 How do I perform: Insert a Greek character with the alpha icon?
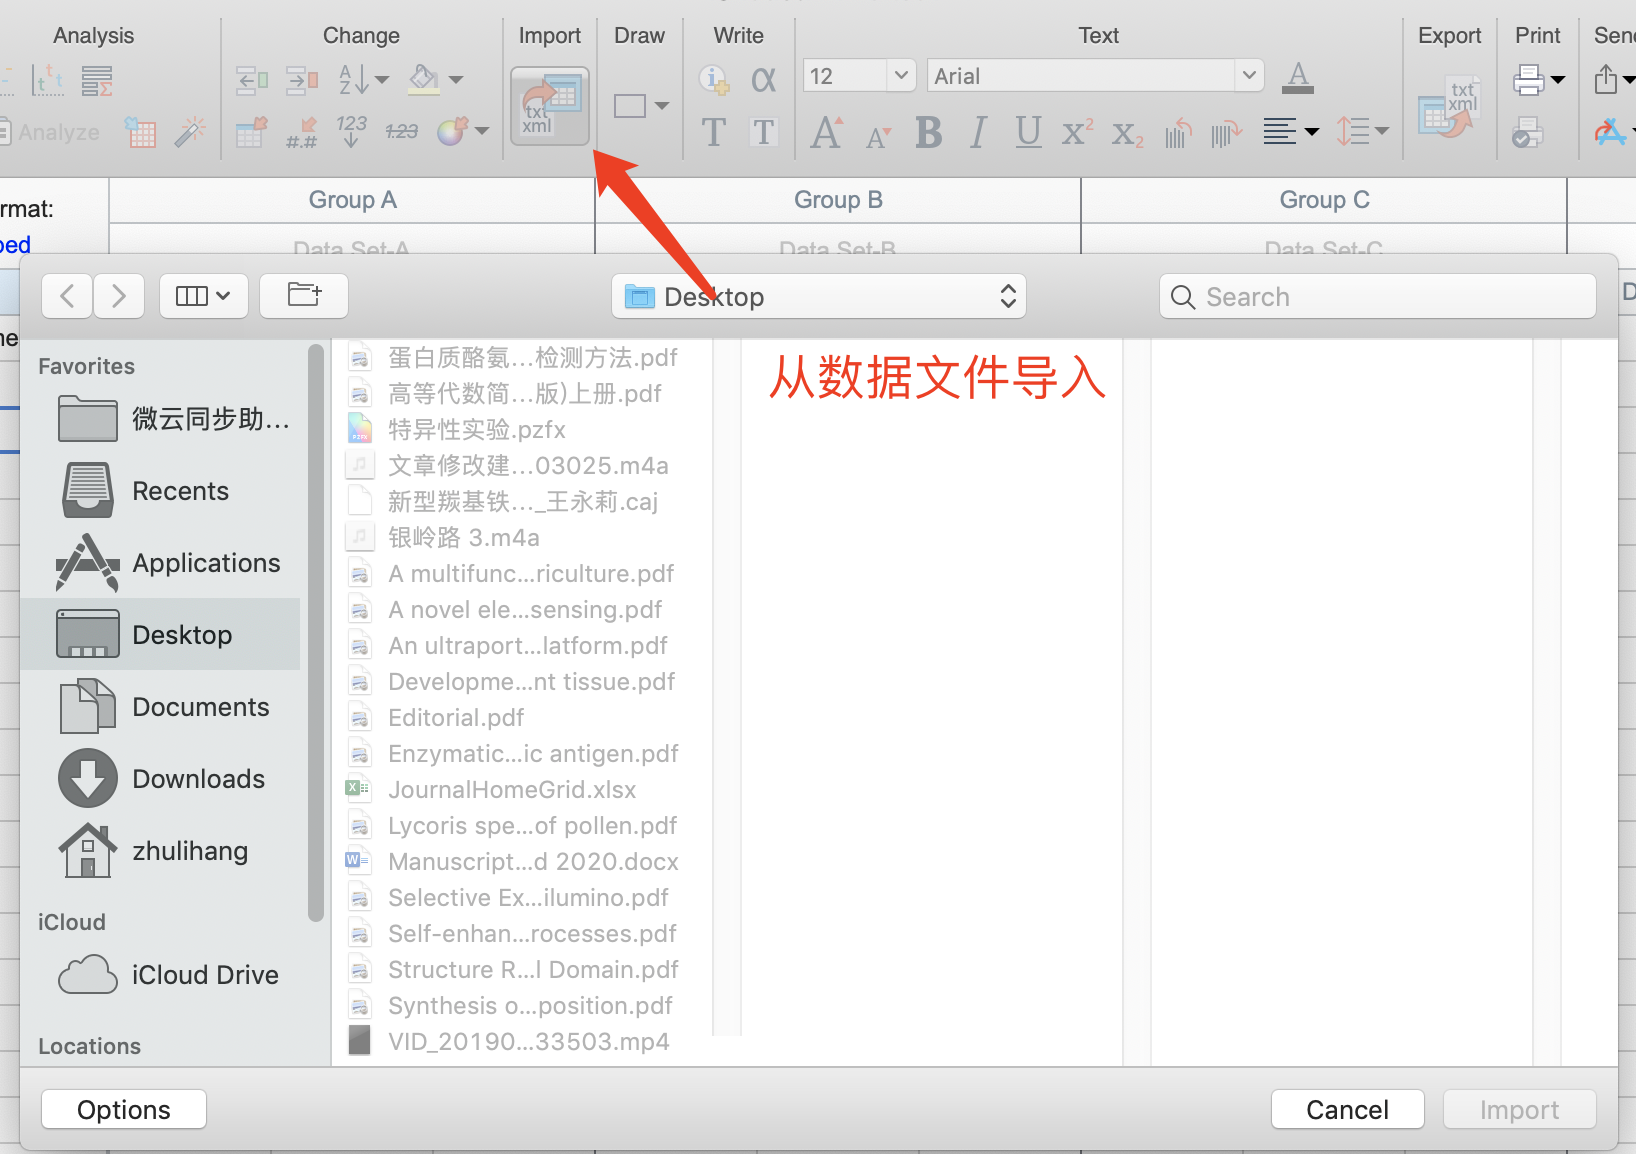click(x=763, y=79)
